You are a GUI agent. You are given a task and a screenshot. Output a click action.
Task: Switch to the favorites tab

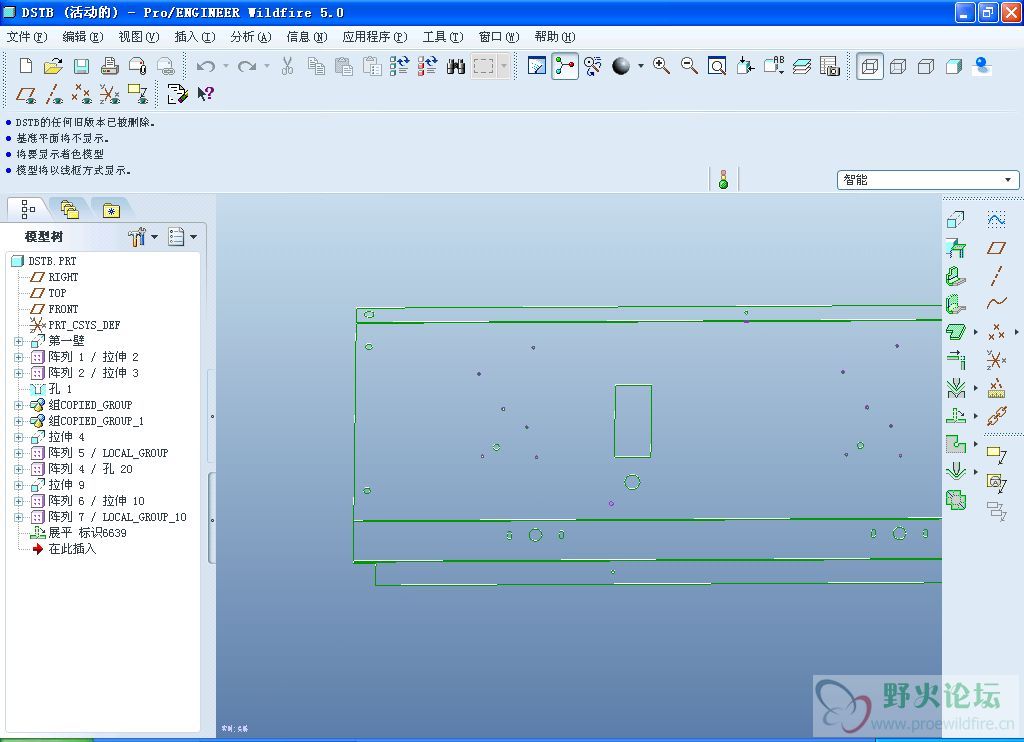tap(111, 210)
